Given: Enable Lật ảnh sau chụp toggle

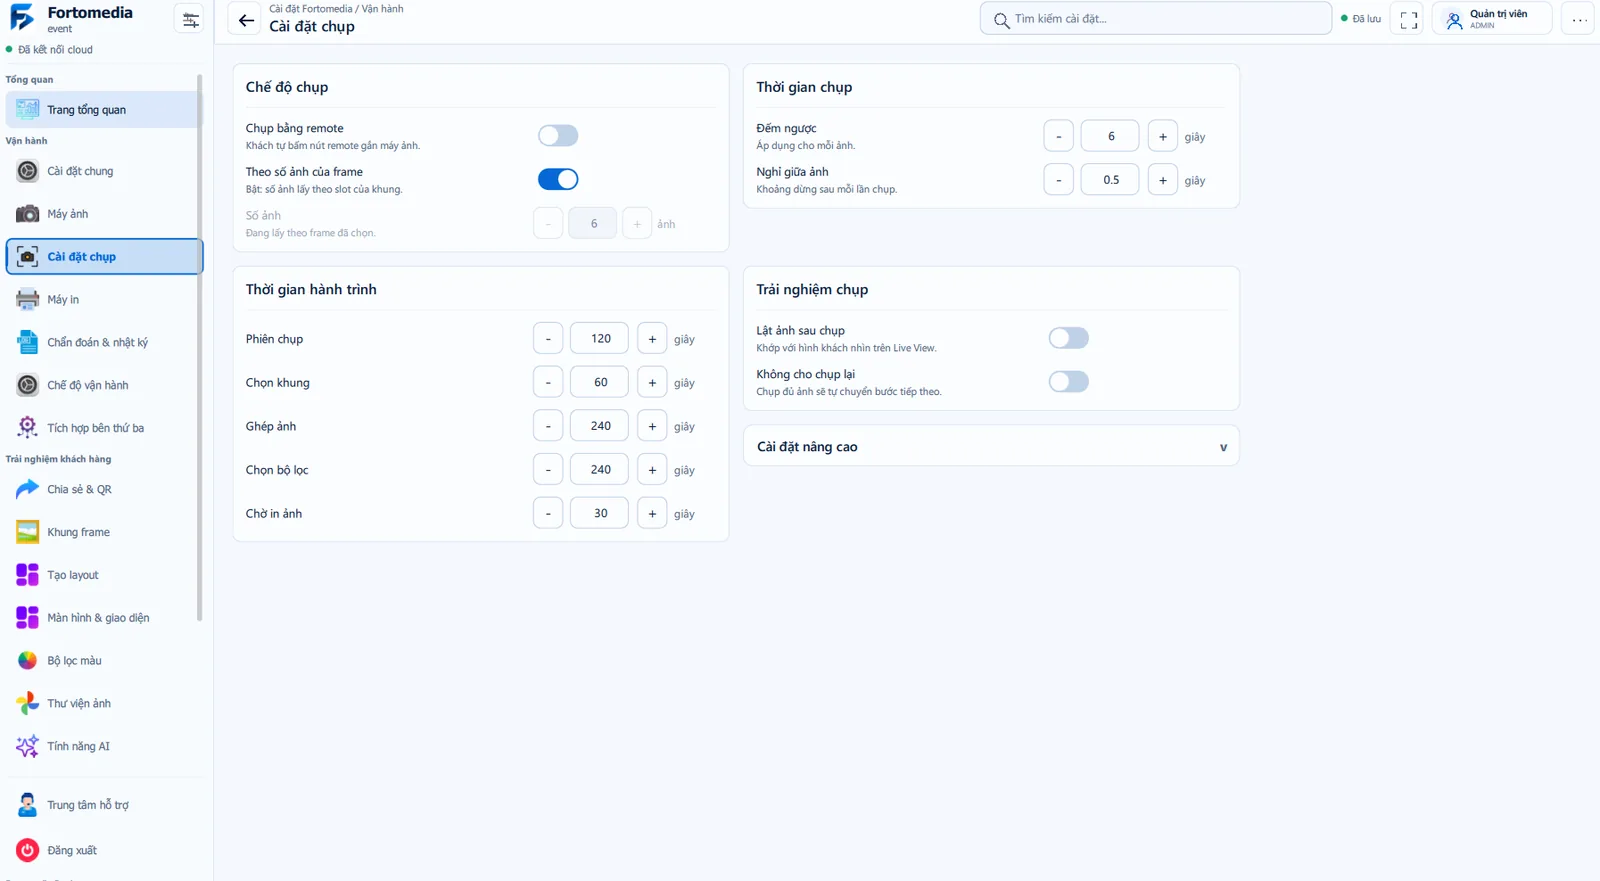Looking at the screenshot, I should pos(1068,338).
